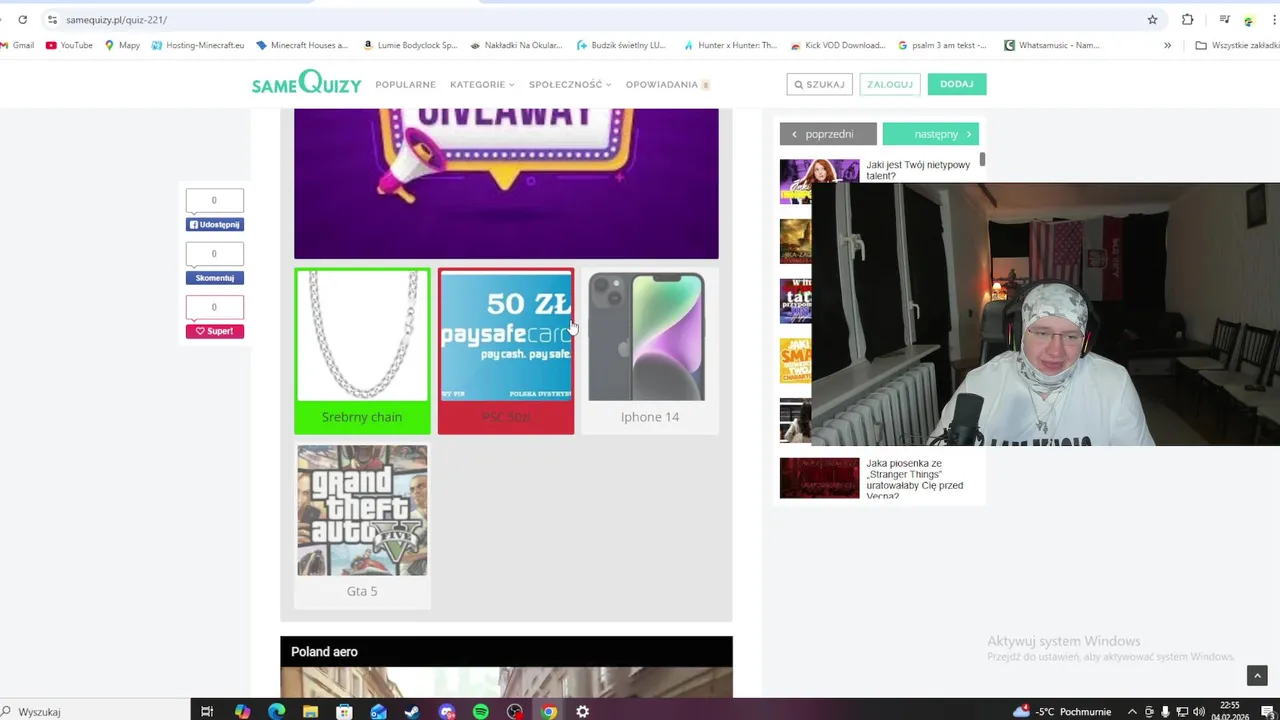The height and width of the screenshot is (720, 1280).
Task: Open Steam from the taskbar
Action: 412,711
